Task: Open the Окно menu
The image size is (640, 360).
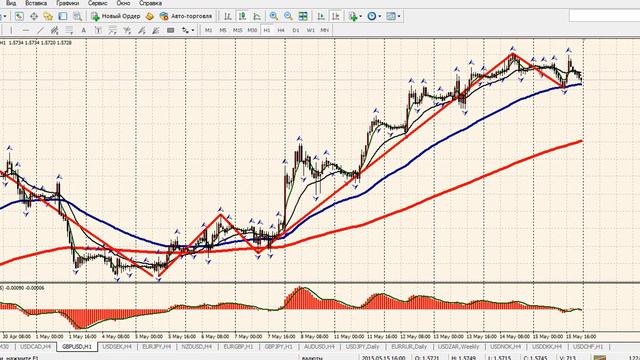Action: point(123,3)
